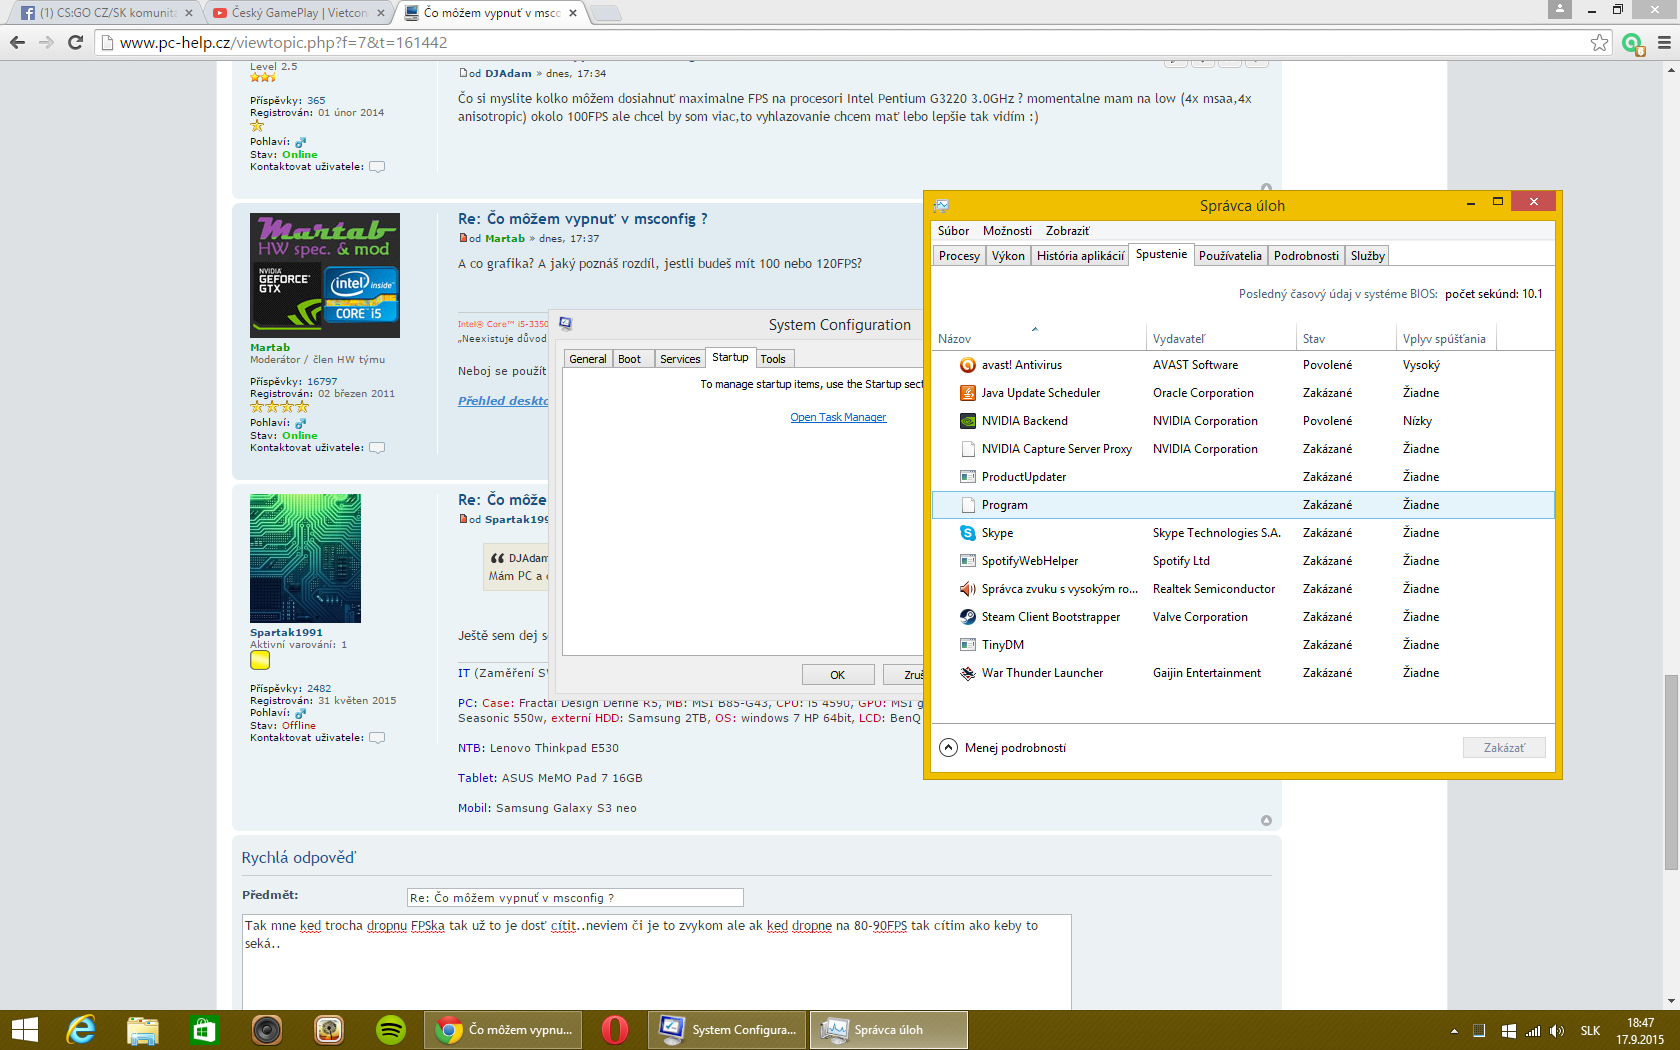Screen dimensions: 1680x1050
Task: Open the Súbor menu in Task Manager
Action: pyautogui.click(x=953, y=231)
